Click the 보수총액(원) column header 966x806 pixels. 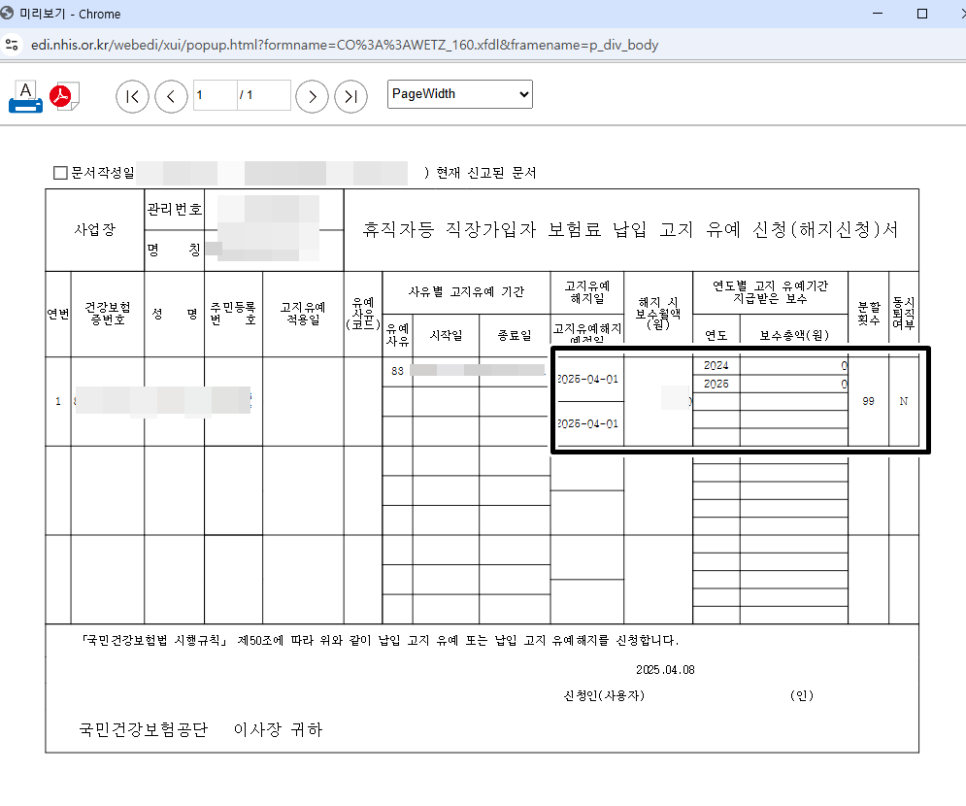point(794,335)
